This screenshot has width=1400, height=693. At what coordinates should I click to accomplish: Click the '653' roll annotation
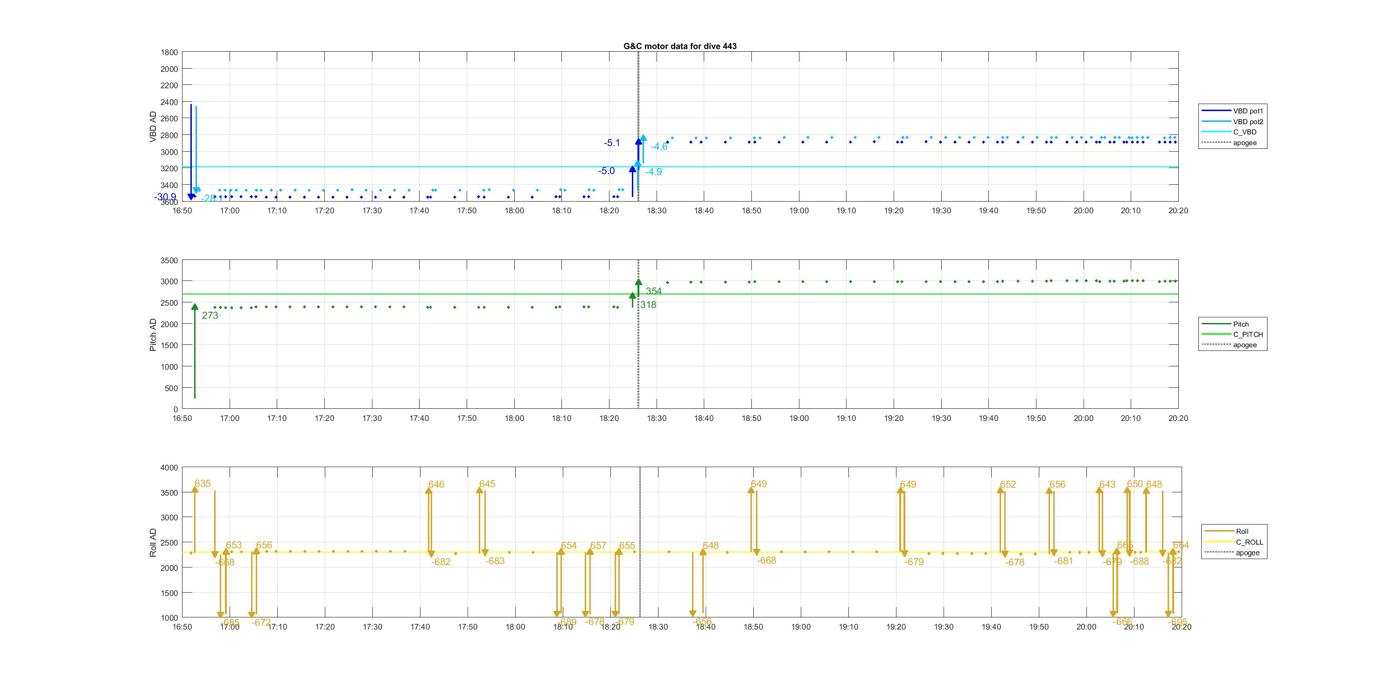[x=234, y=546]
